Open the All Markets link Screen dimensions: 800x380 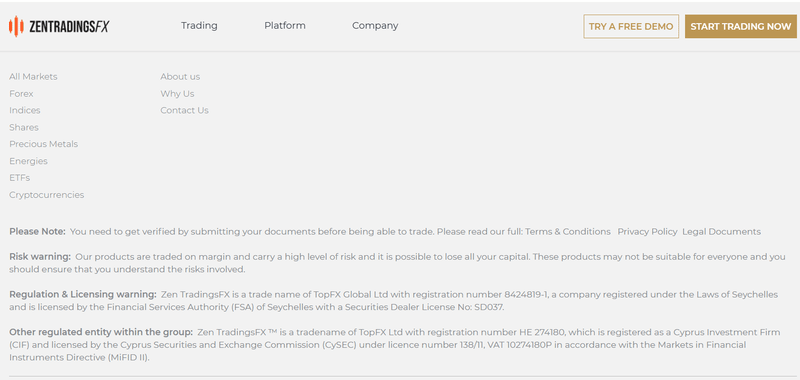[33, 77]
